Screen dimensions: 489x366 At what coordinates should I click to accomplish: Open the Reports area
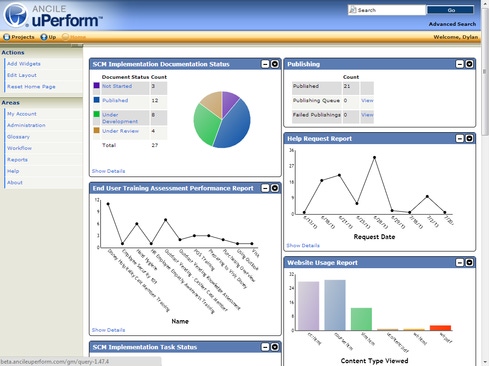(17, 160)
